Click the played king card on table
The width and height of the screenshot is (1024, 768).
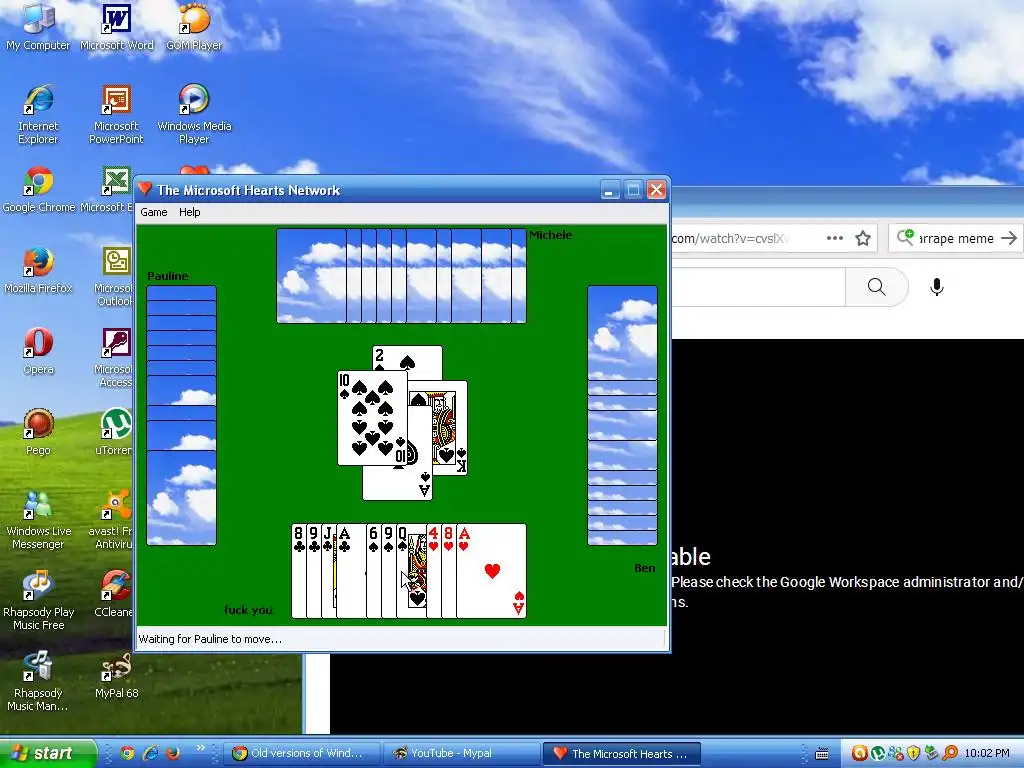pos(451,428)
